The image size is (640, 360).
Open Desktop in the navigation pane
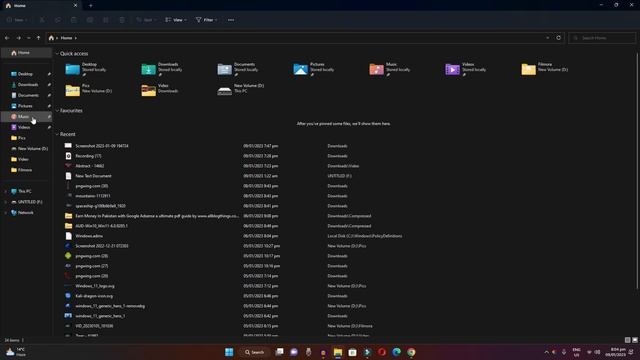[25, 74]
